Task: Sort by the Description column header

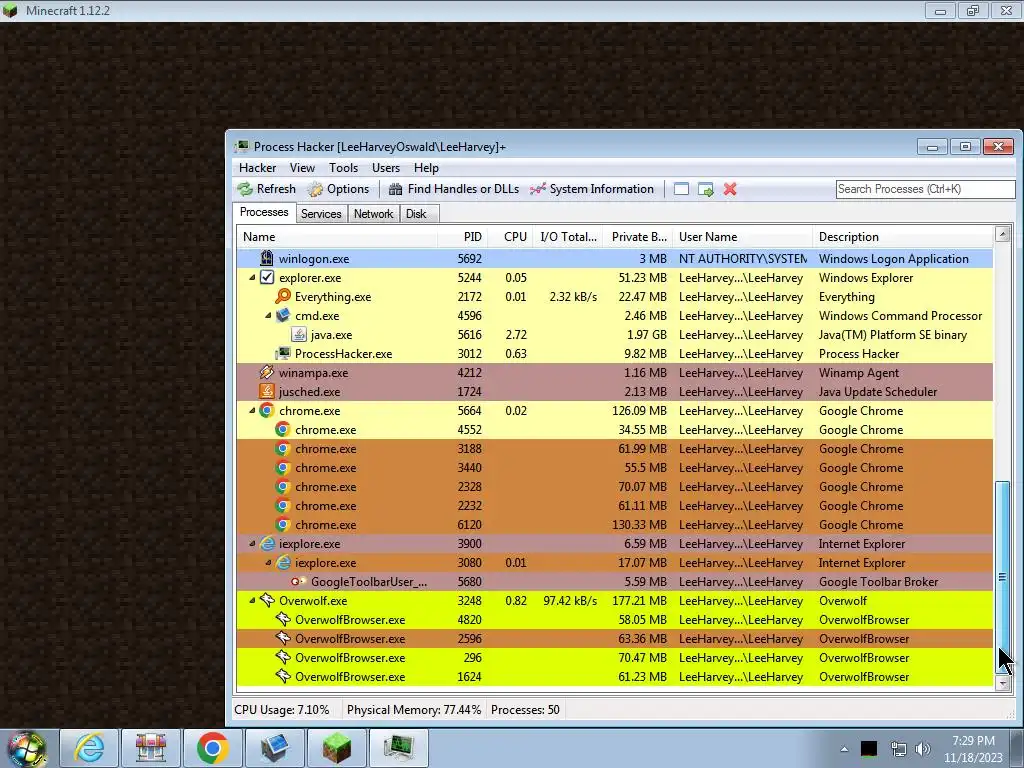Action: point(903,237)
